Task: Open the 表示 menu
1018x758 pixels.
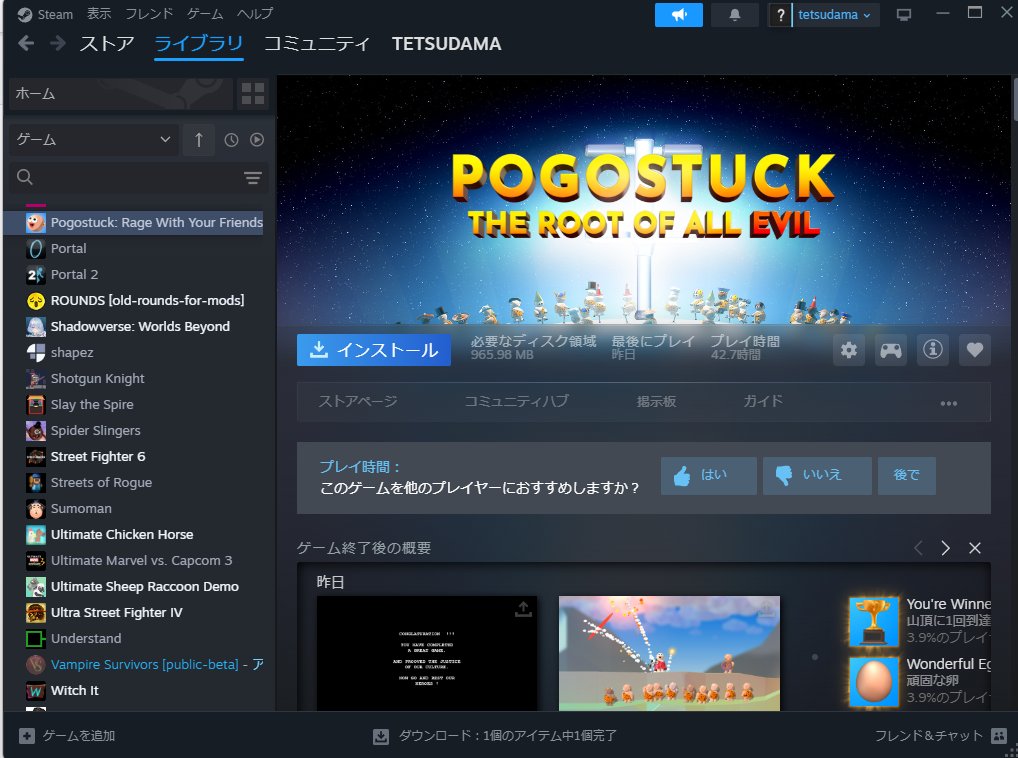Action: [99, 14]
